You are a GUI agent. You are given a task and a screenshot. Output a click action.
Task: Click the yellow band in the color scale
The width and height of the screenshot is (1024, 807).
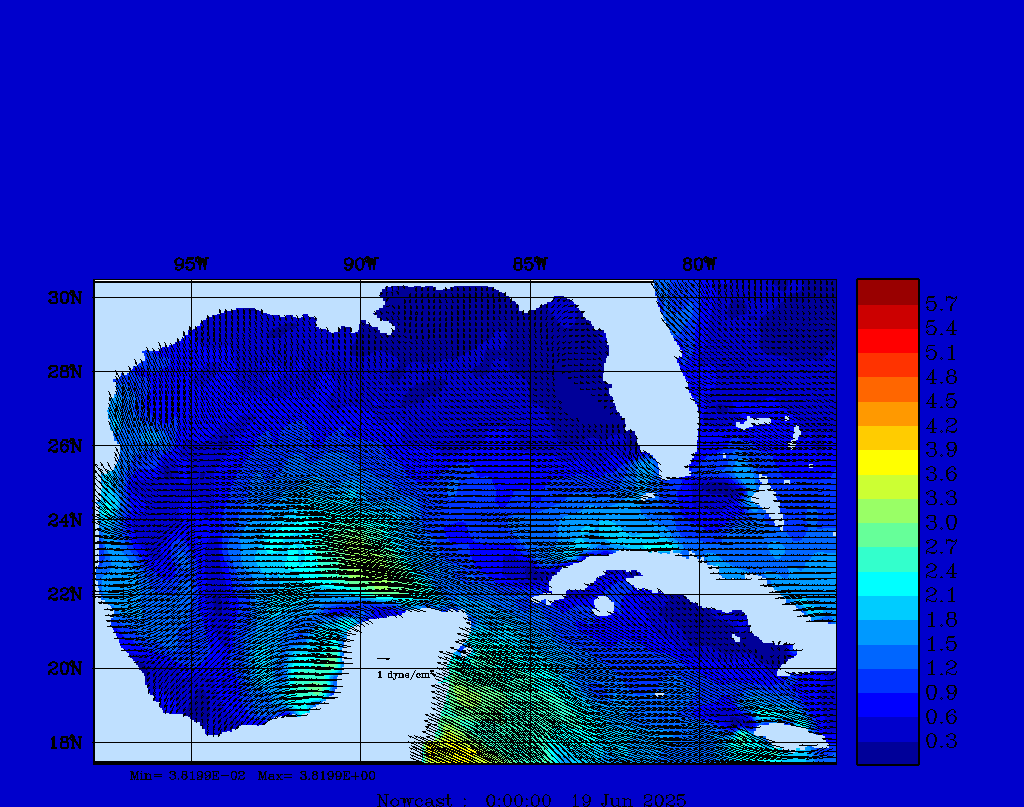point(887,462)
